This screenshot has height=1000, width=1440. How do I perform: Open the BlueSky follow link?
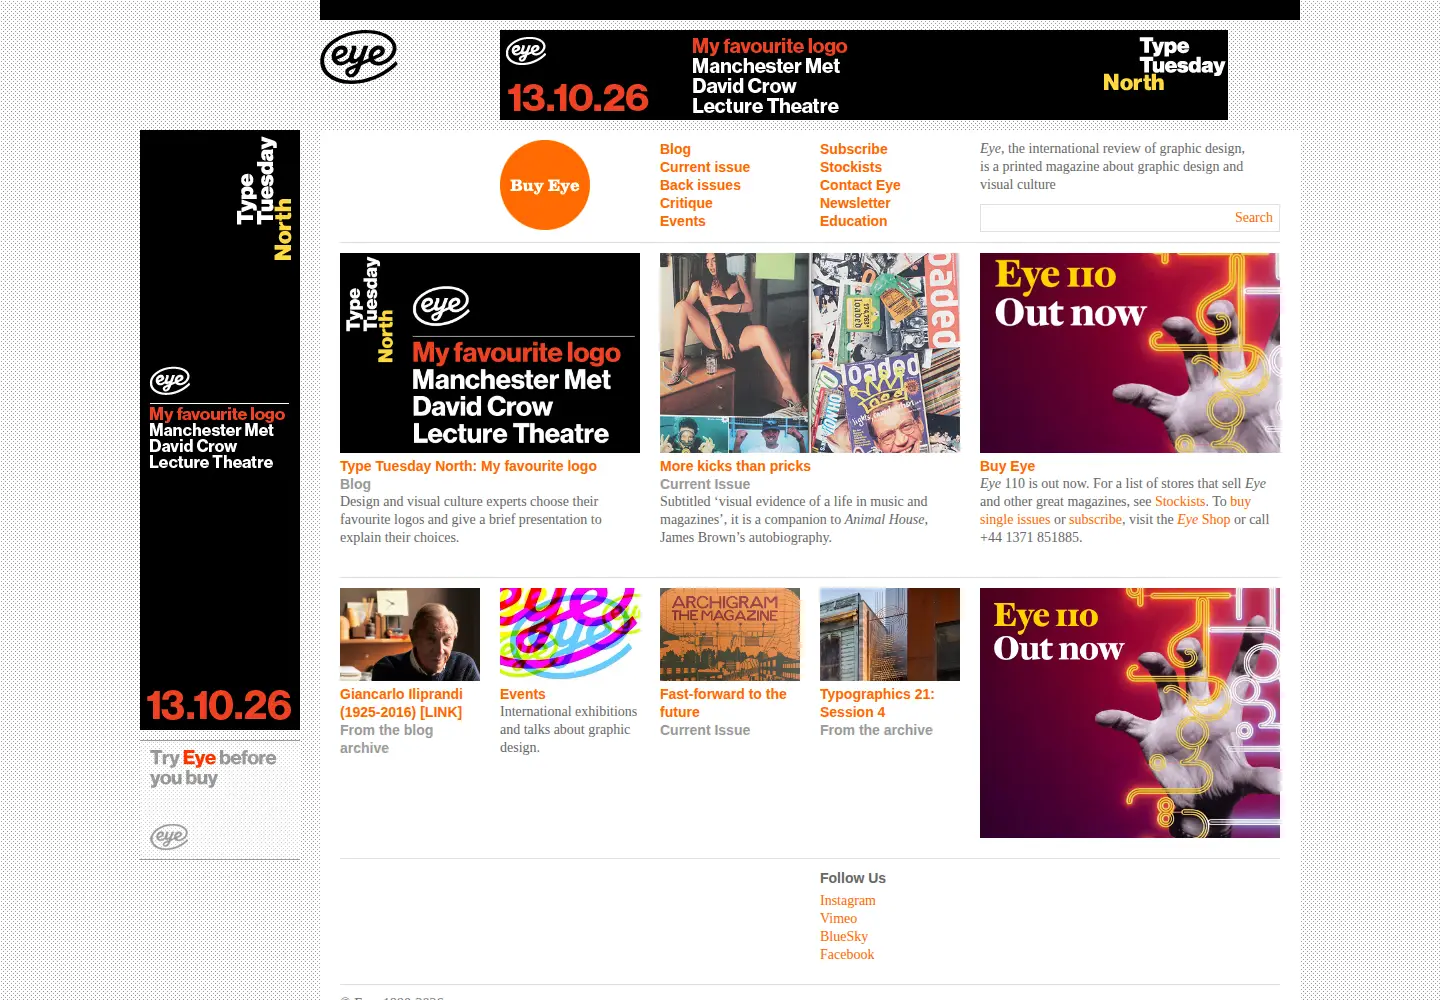[843, 937]
